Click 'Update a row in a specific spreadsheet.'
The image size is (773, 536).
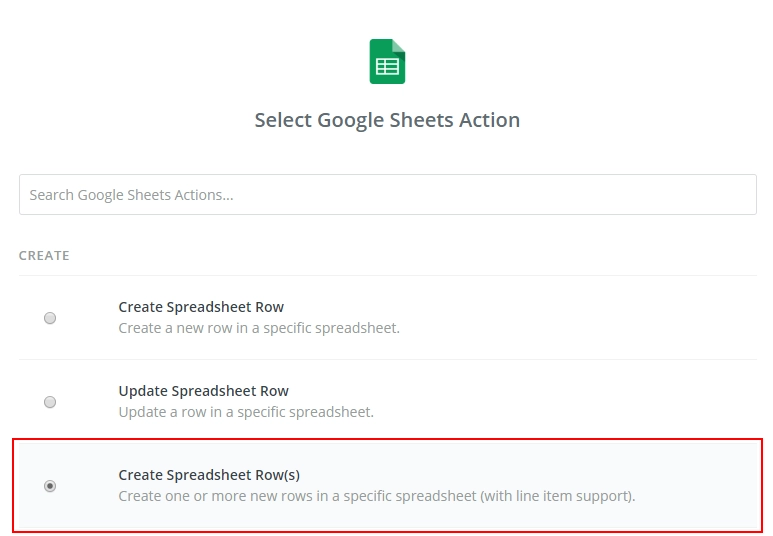click(x=246, y=412)
